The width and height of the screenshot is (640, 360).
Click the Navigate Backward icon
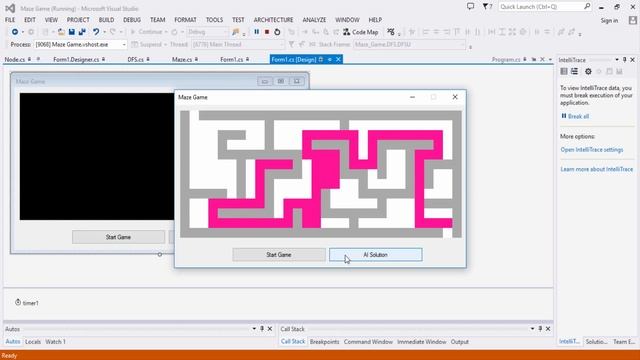point(15,32)
